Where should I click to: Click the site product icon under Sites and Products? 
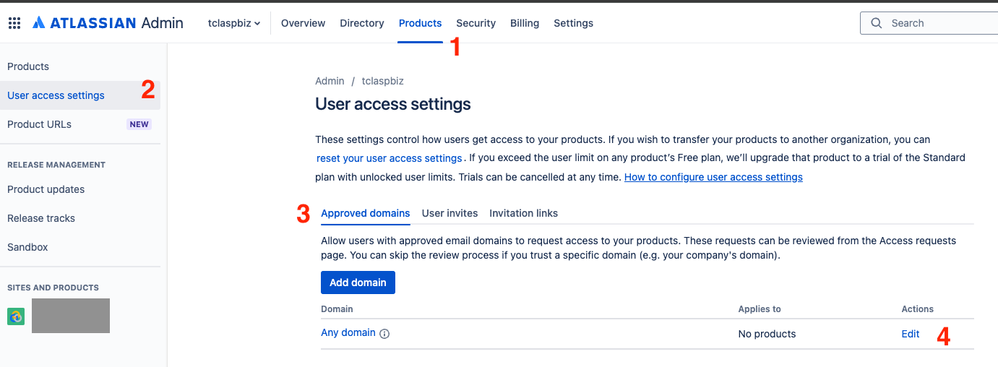(x=16, y=317)
